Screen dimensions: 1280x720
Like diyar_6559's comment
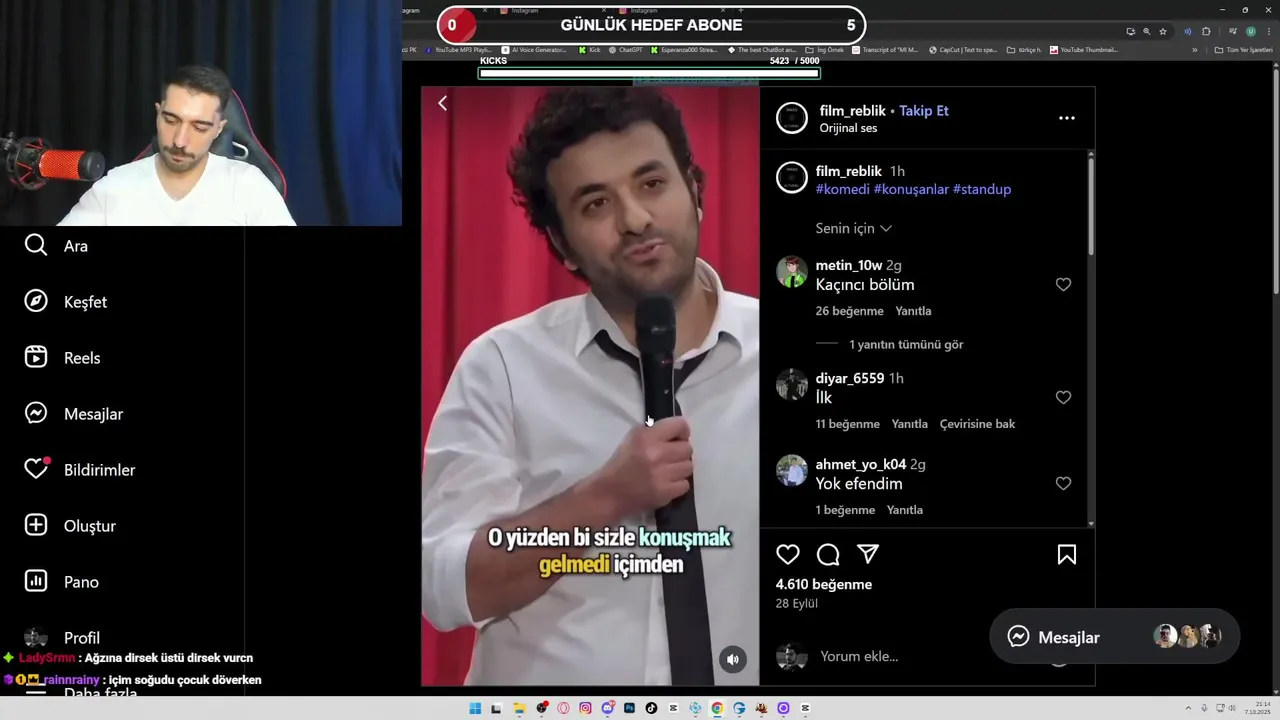1063,398
